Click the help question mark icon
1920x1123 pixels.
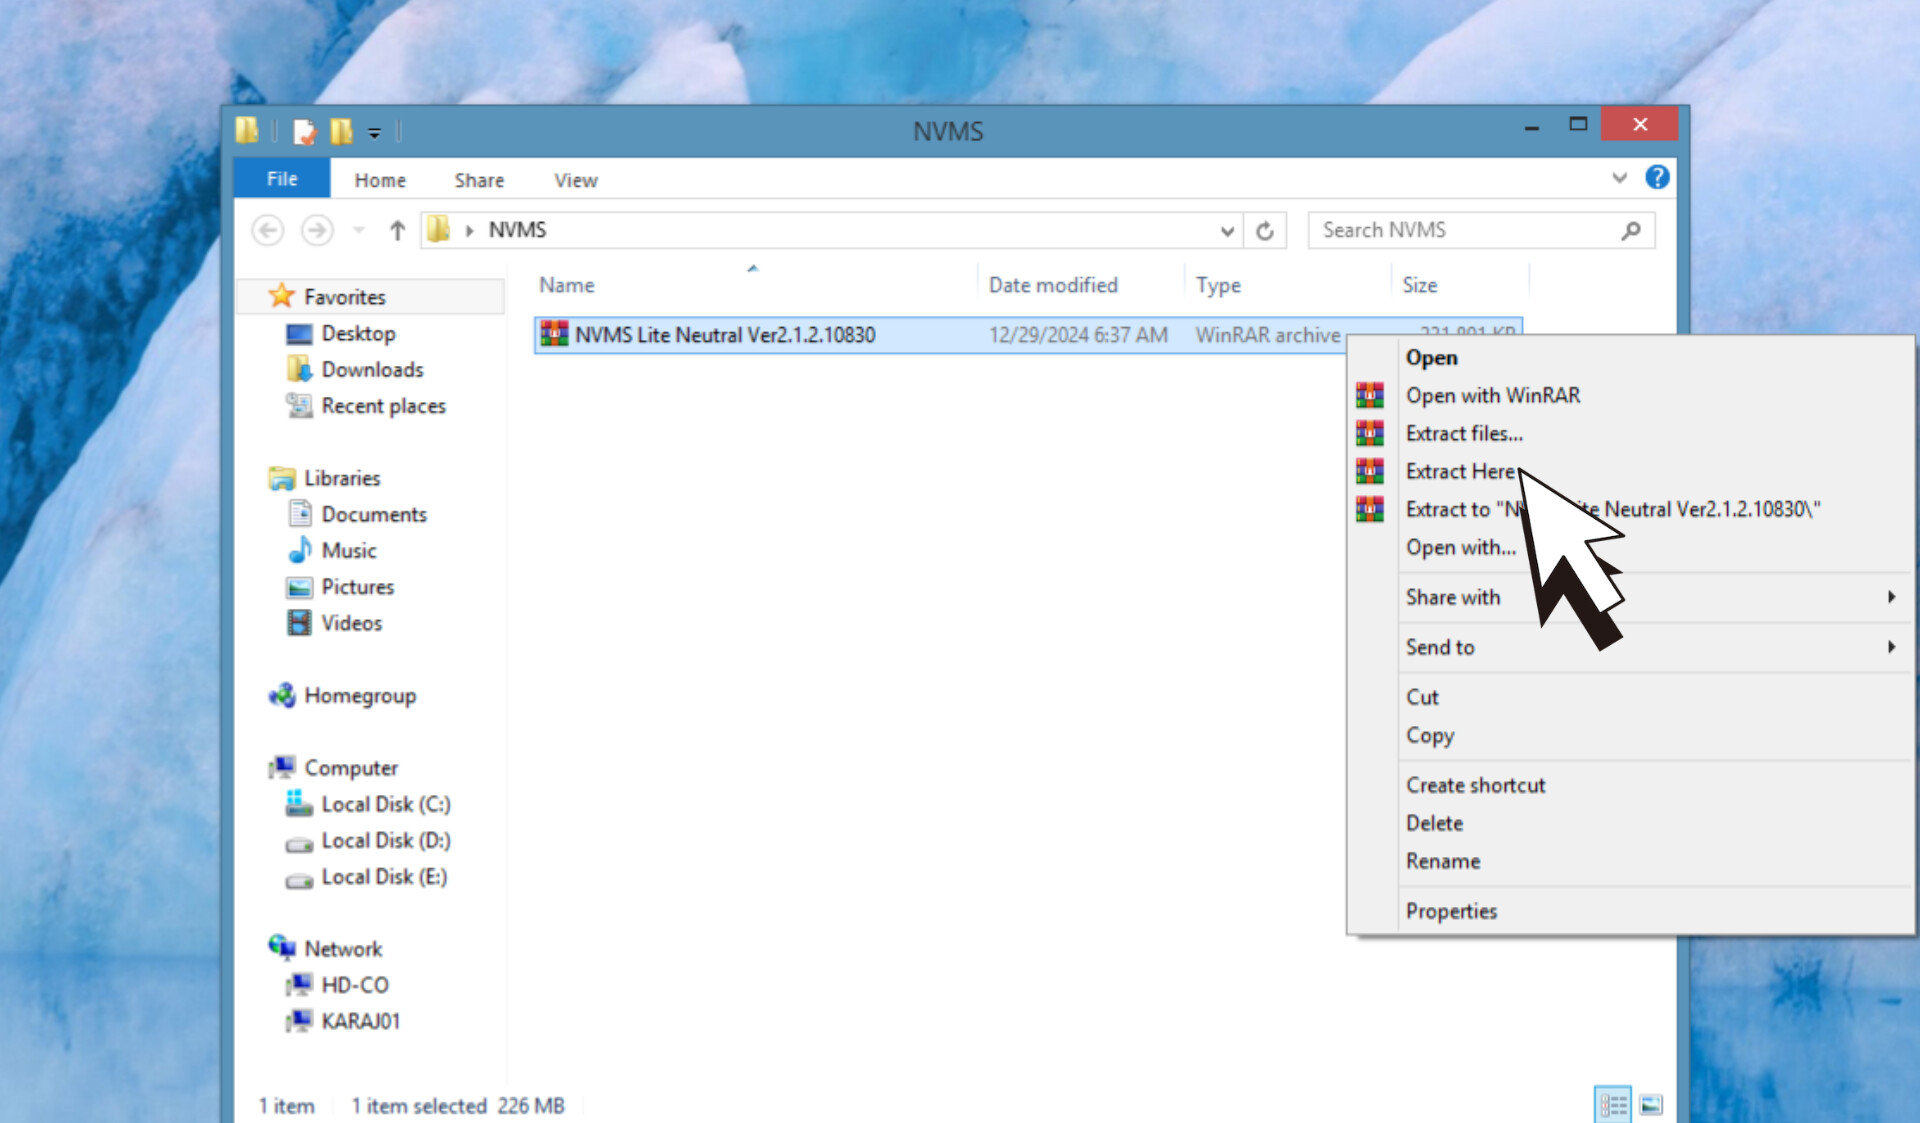[1656, 178]
